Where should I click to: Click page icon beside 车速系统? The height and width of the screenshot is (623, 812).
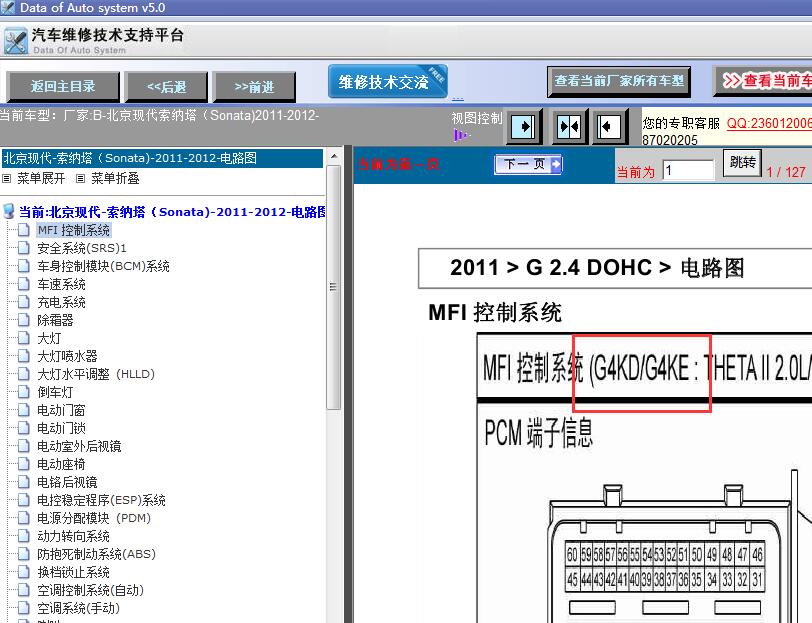tap(23, 284)
